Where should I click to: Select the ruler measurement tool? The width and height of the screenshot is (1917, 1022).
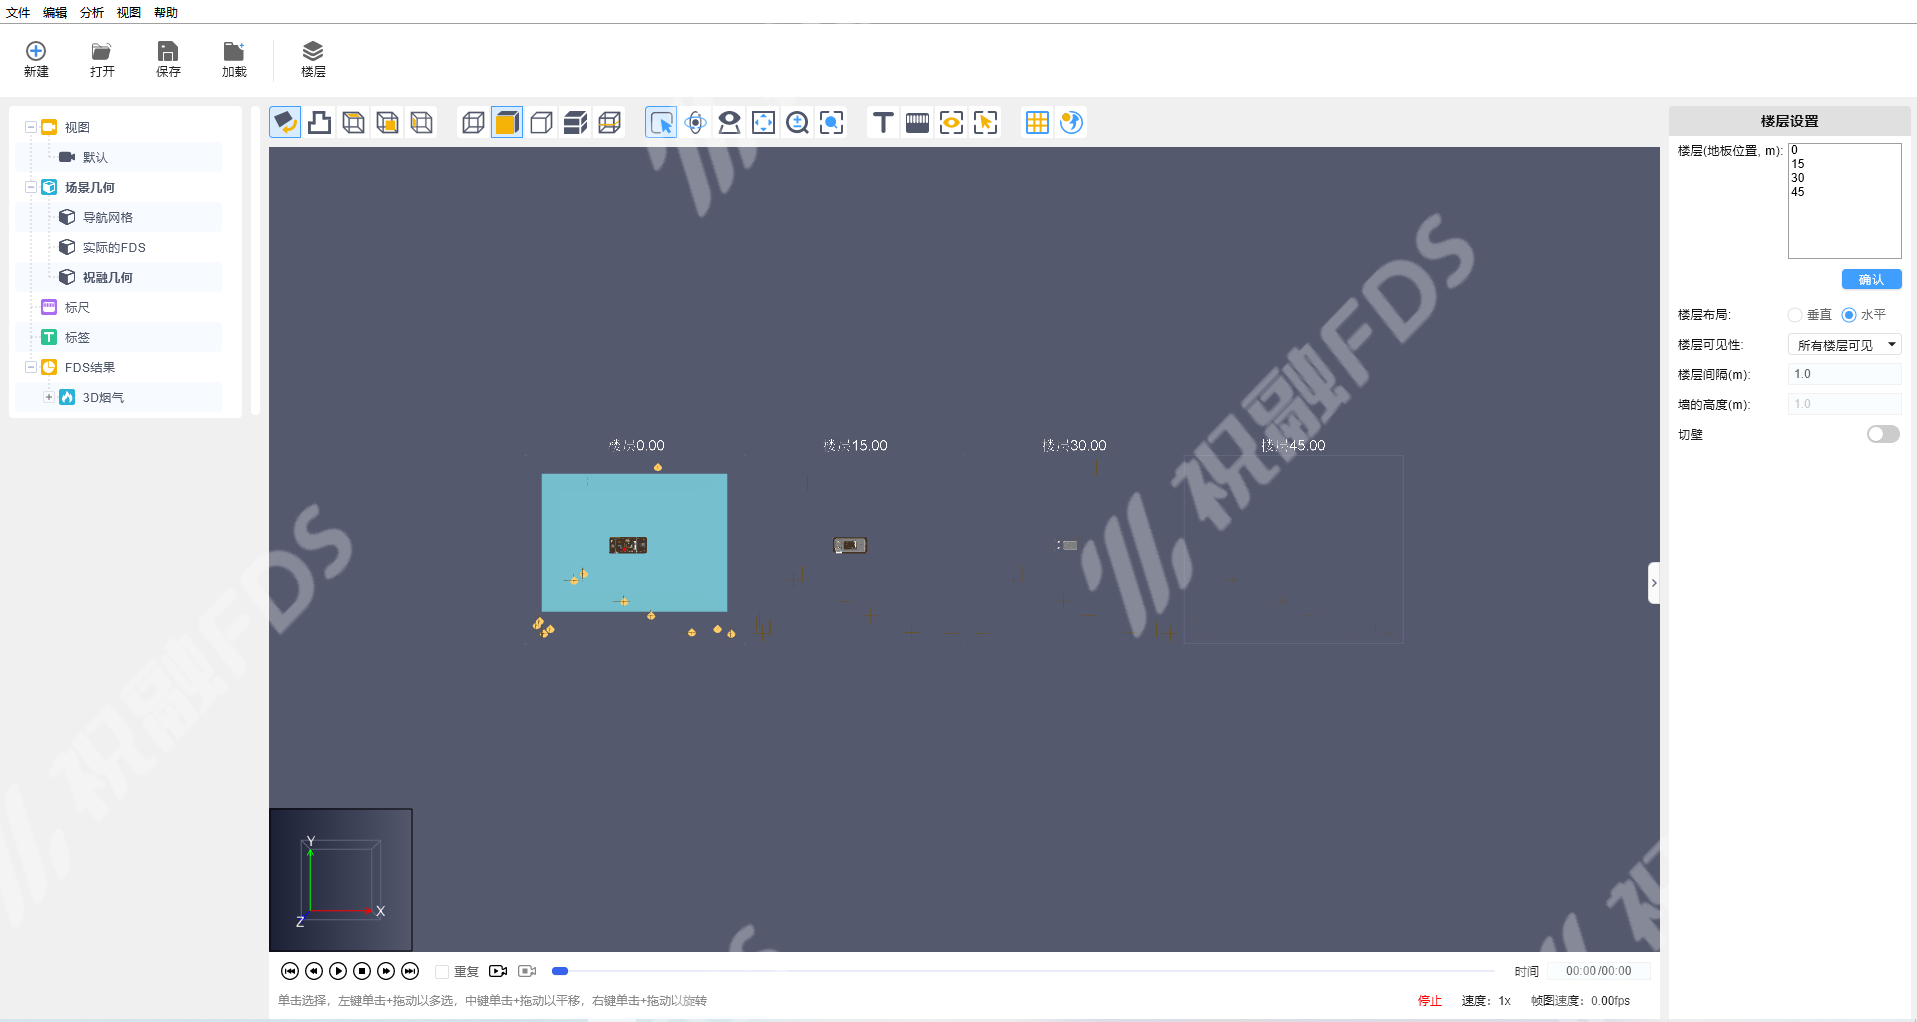point(916,123)
